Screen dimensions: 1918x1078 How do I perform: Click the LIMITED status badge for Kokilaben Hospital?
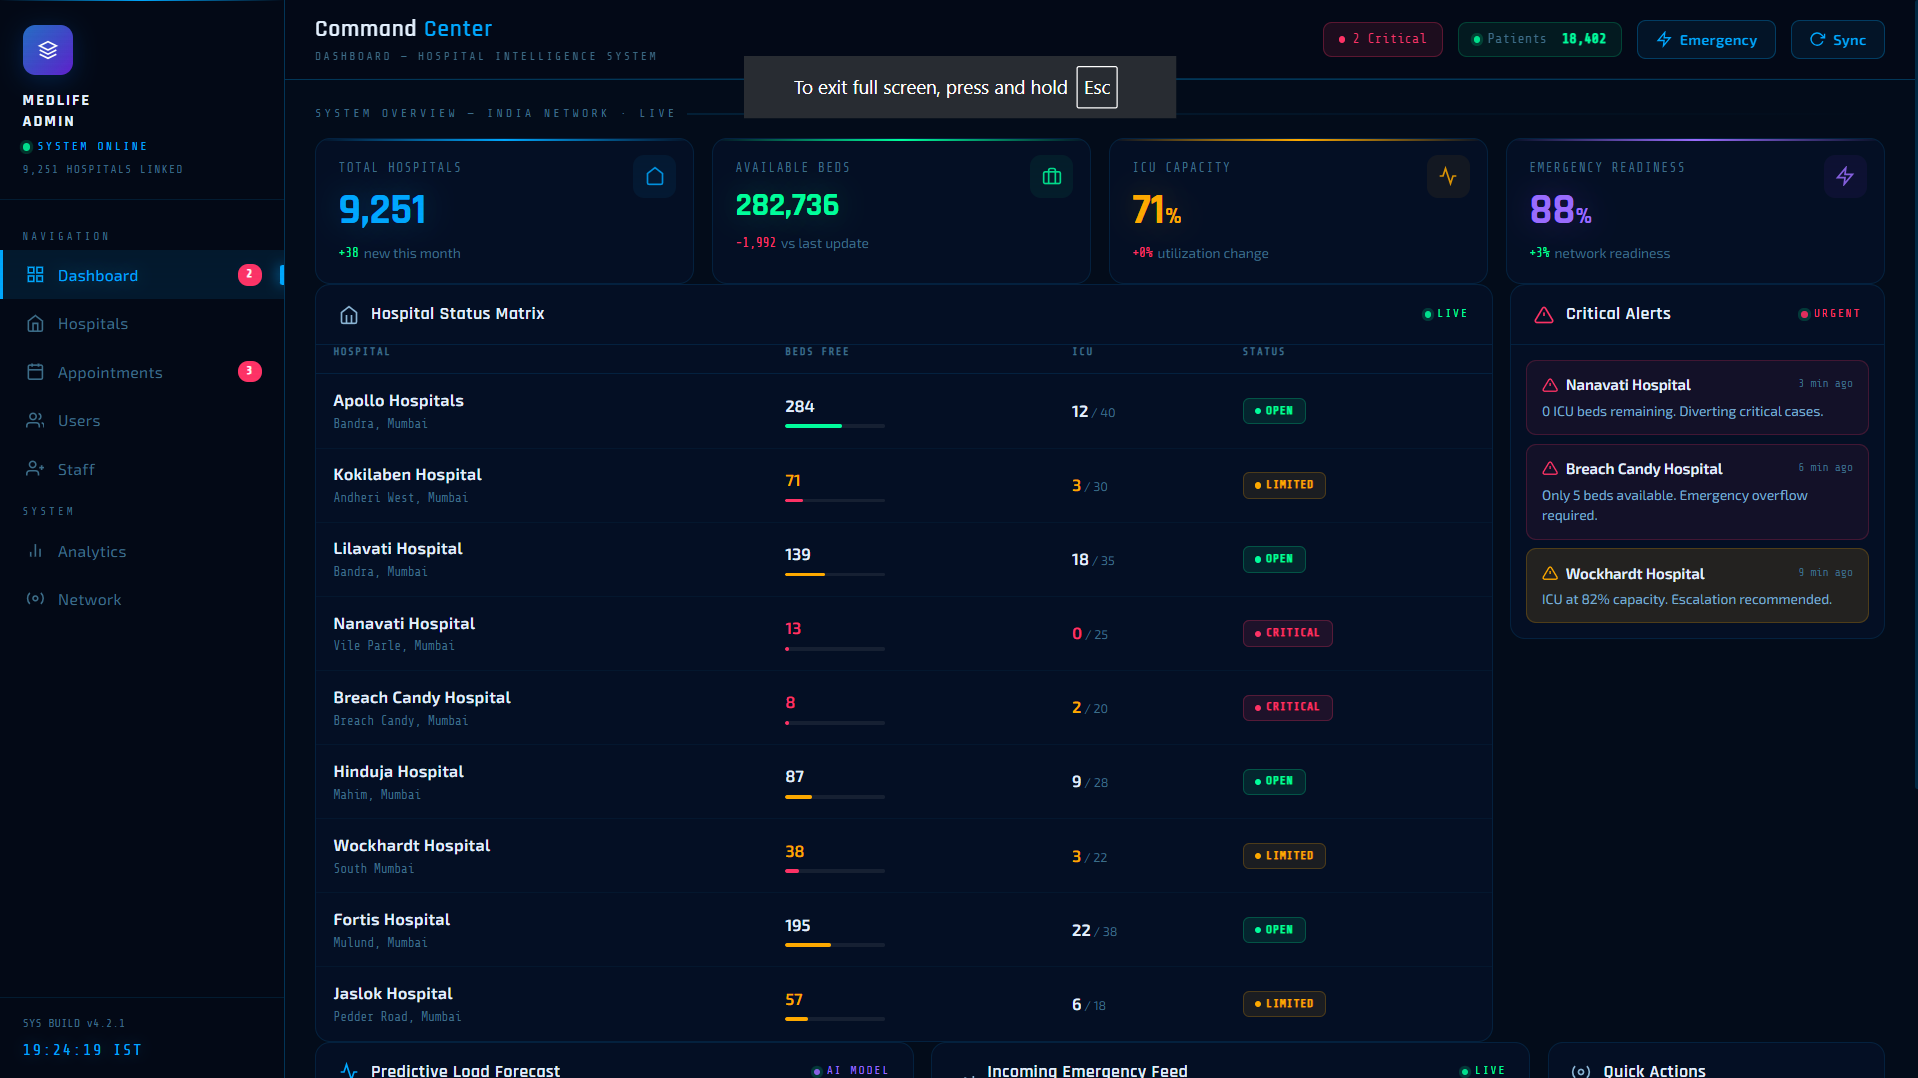click(x=1284, y=485)
